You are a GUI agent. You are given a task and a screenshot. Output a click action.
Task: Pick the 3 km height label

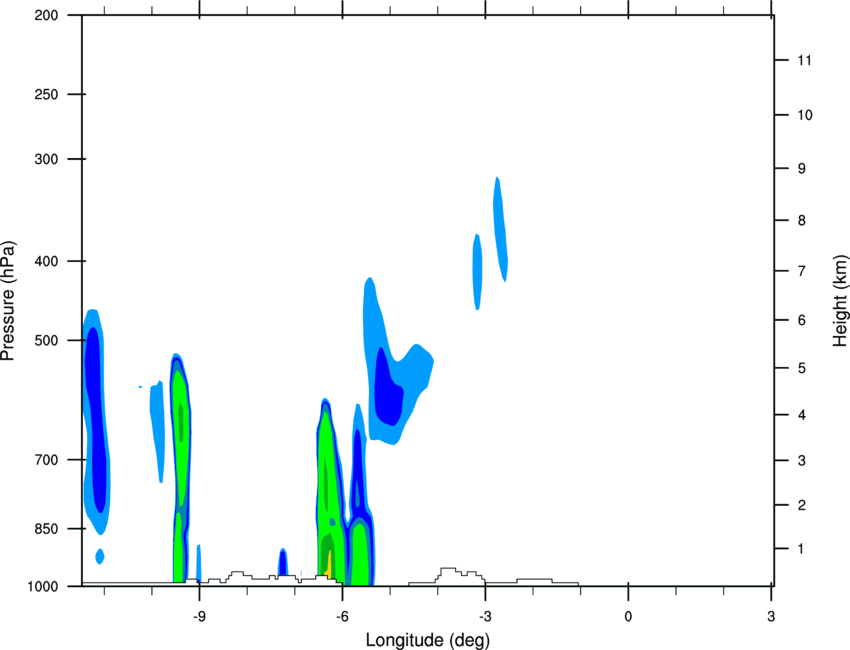802,460
